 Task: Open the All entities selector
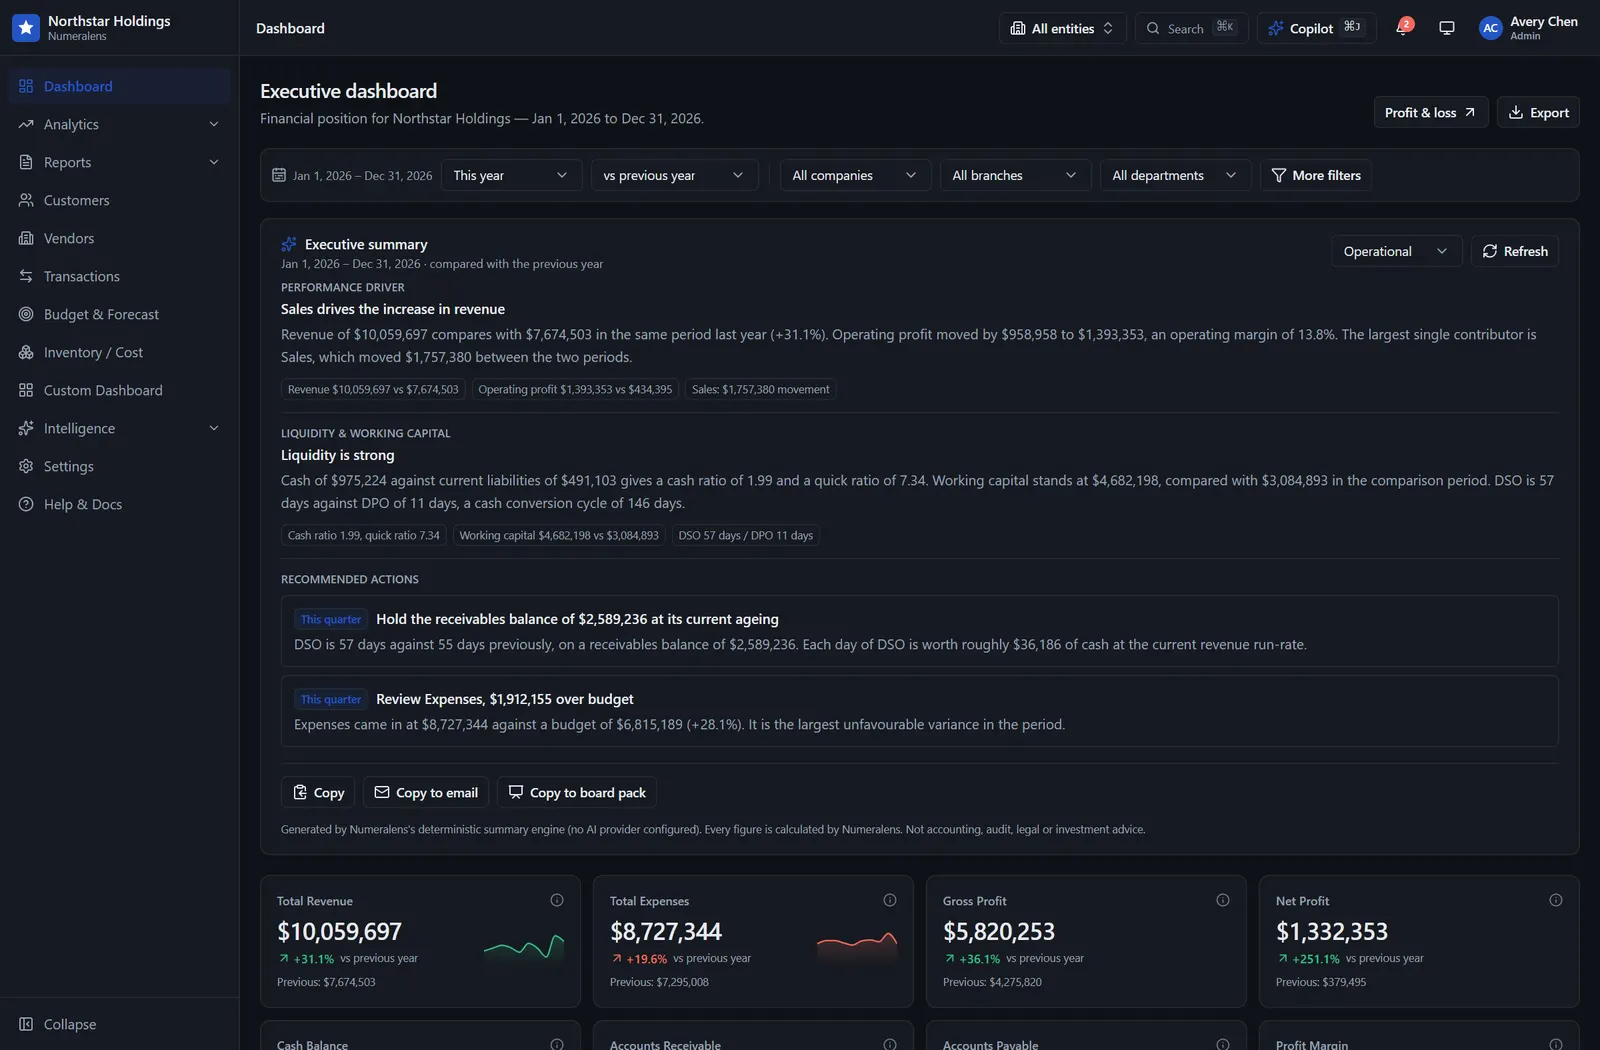coord(1062,28)
